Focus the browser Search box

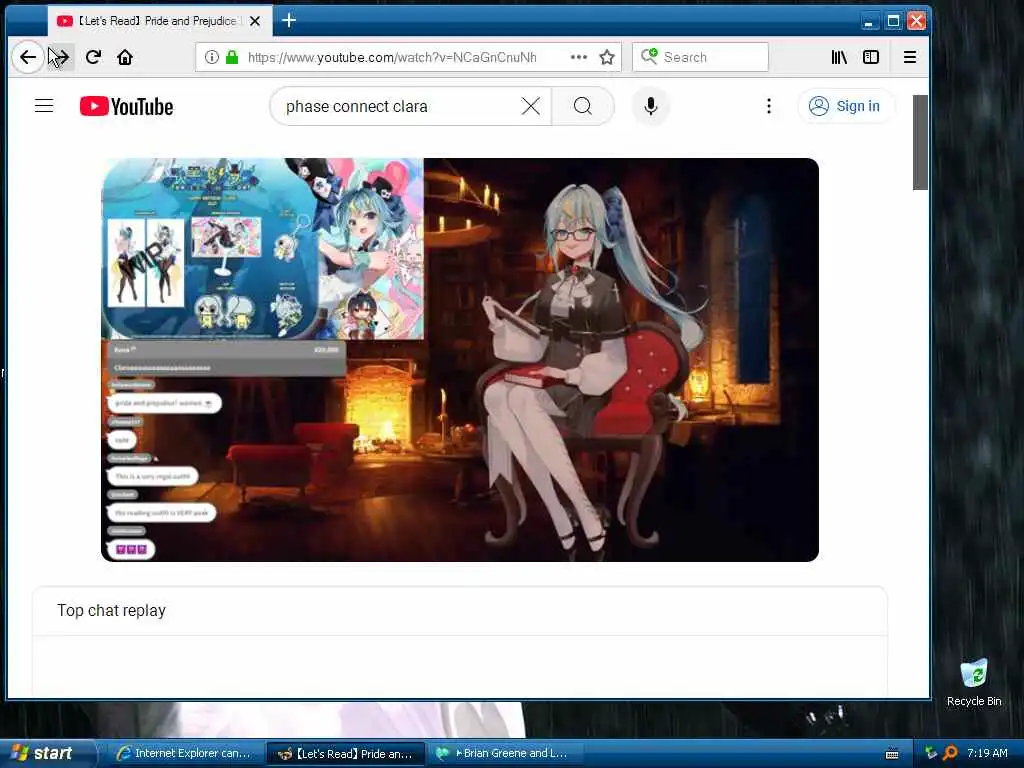(x=700, y=57)
